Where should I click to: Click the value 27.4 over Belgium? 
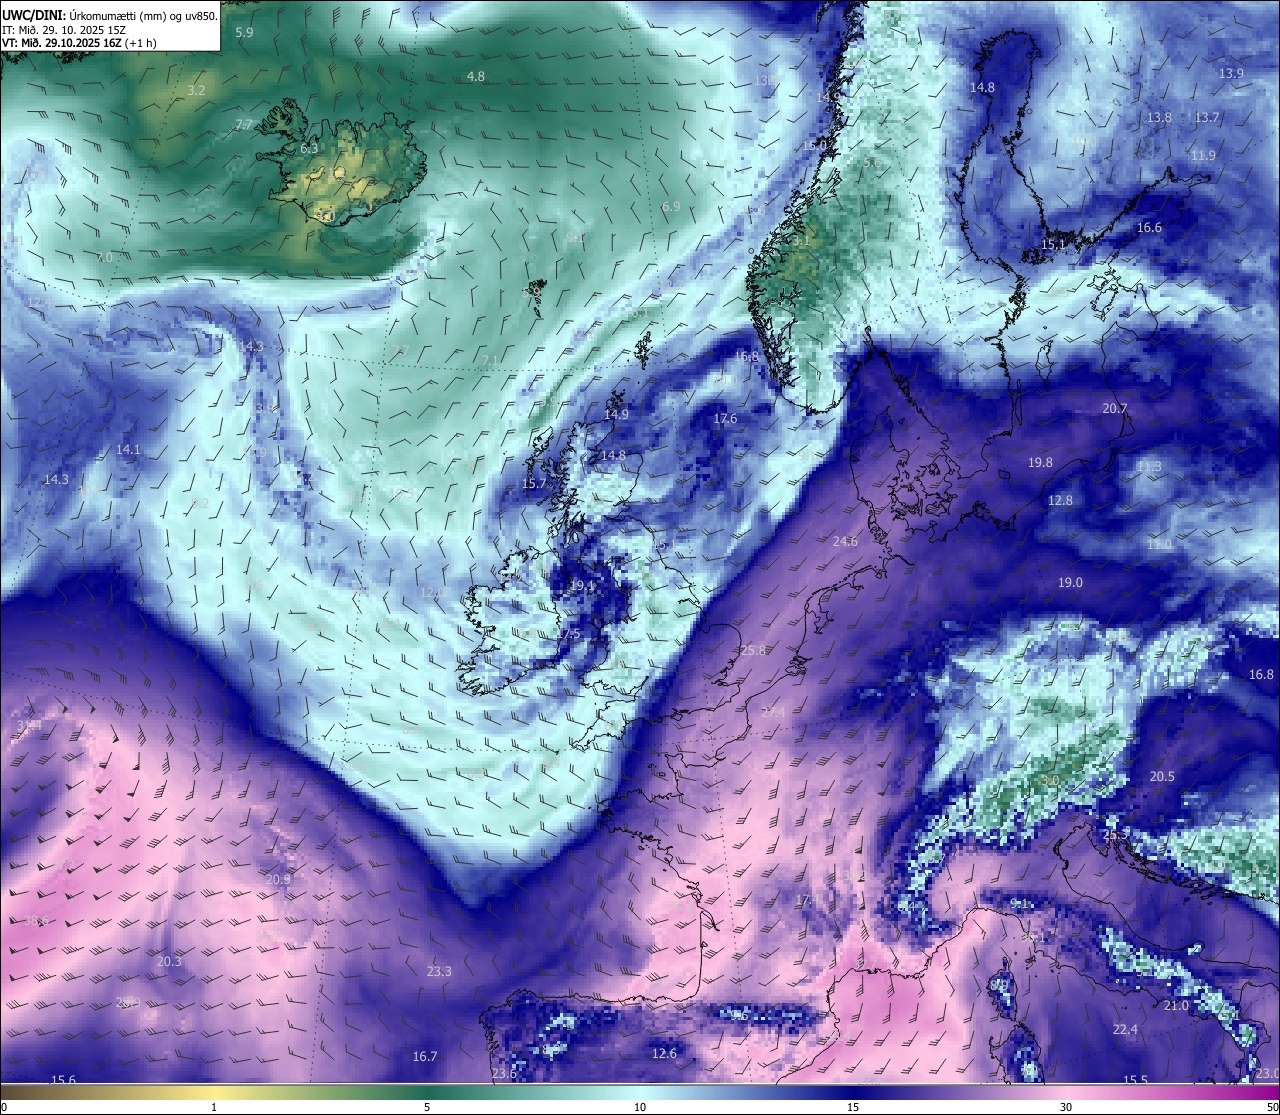pos(773,713)
